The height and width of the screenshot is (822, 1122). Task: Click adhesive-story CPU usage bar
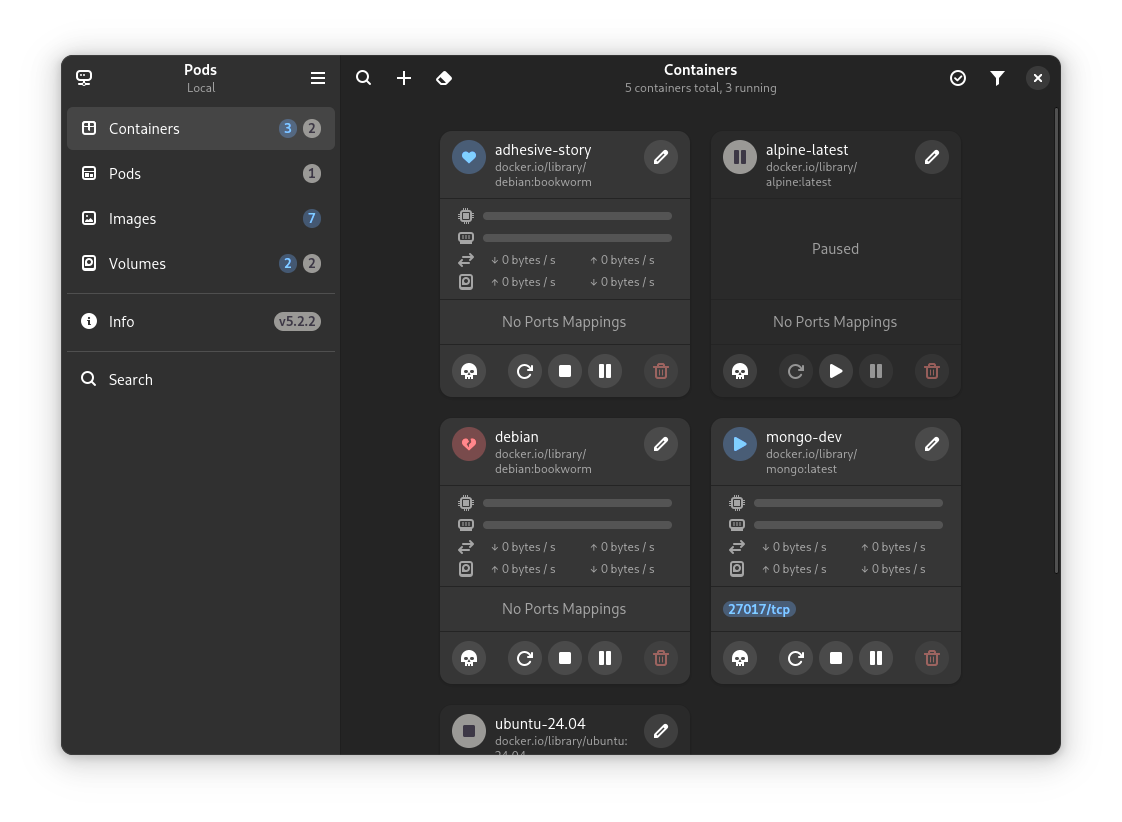click(577, 216)
